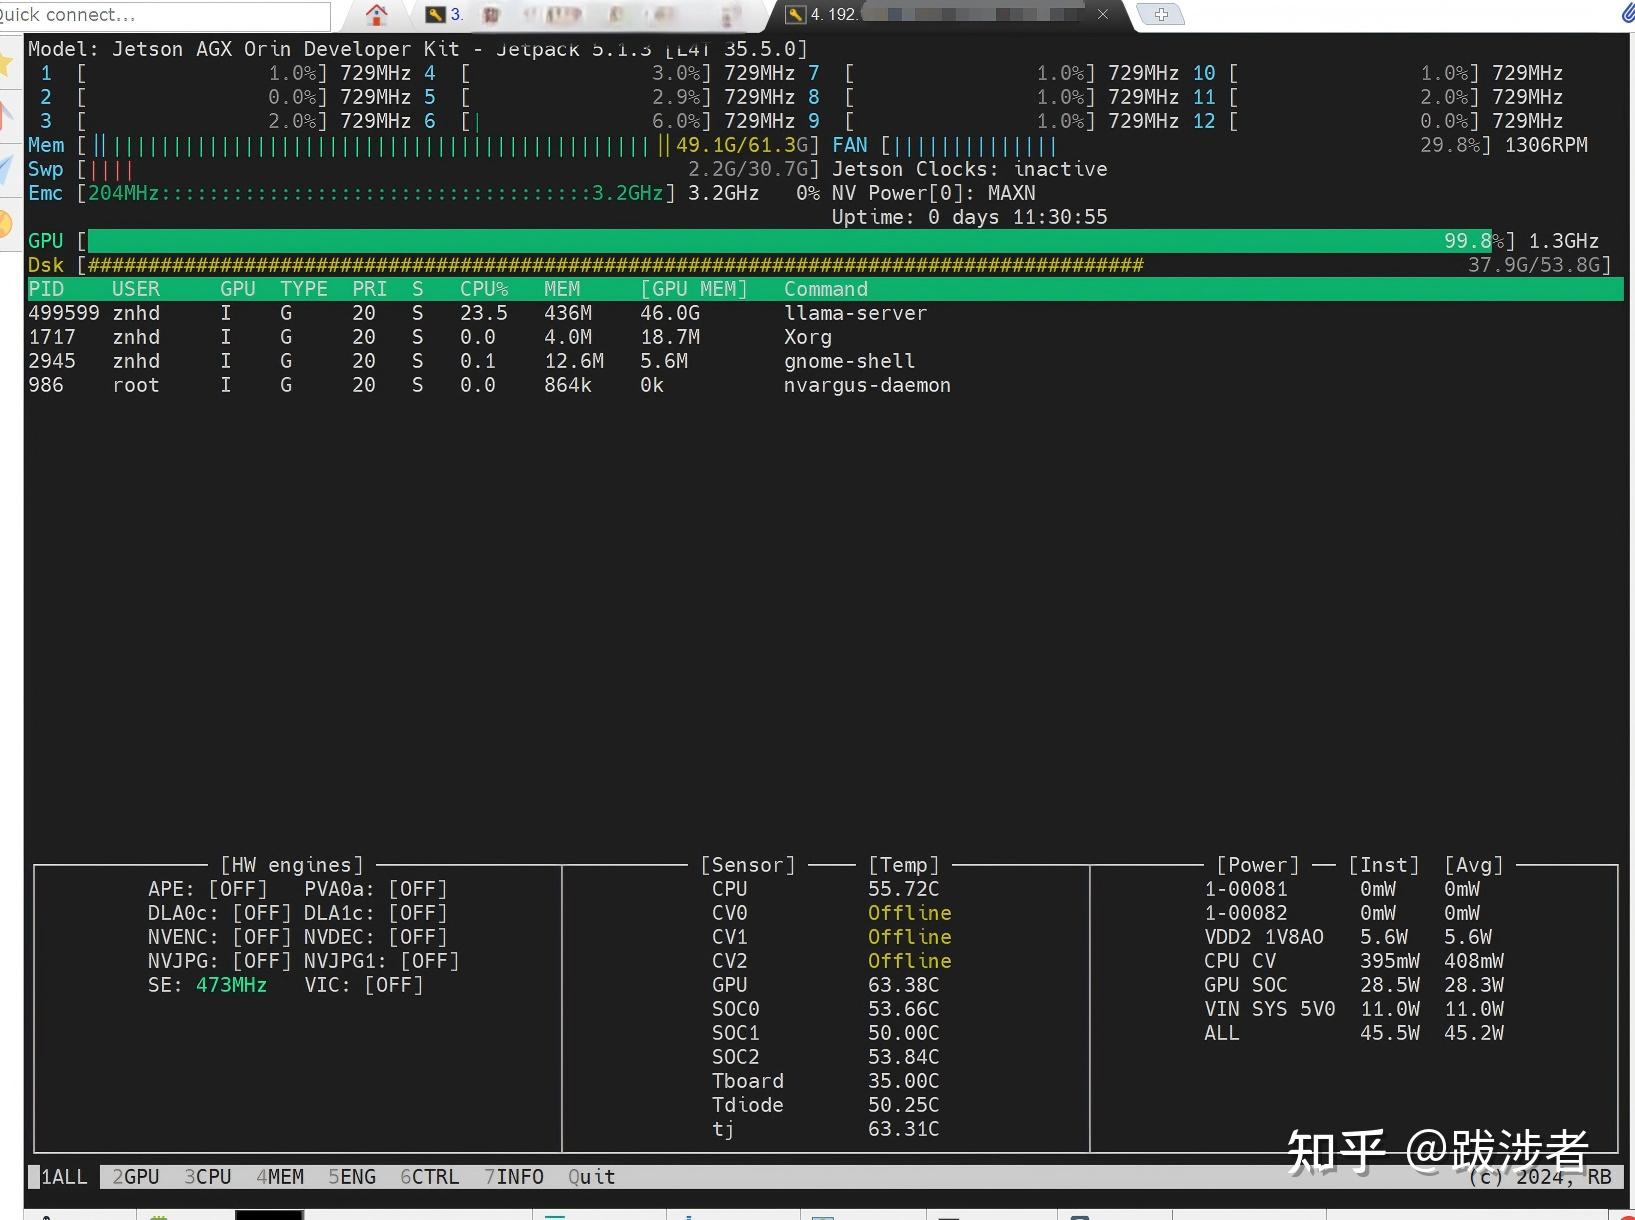Click the Mem usage bar 49.1G/61.3G
The image size is (1635, 1220).
click(x=448, y=145)
